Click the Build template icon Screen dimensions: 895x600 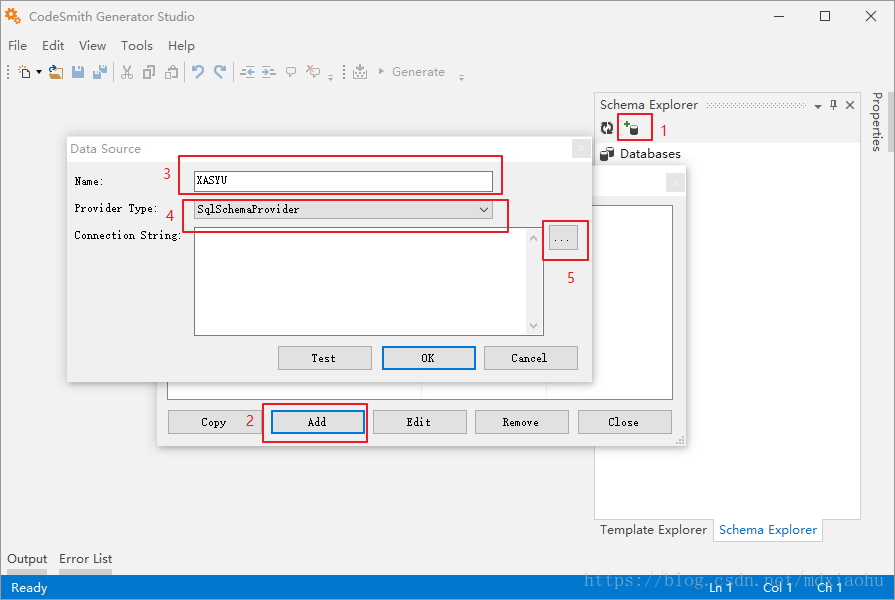360,72
